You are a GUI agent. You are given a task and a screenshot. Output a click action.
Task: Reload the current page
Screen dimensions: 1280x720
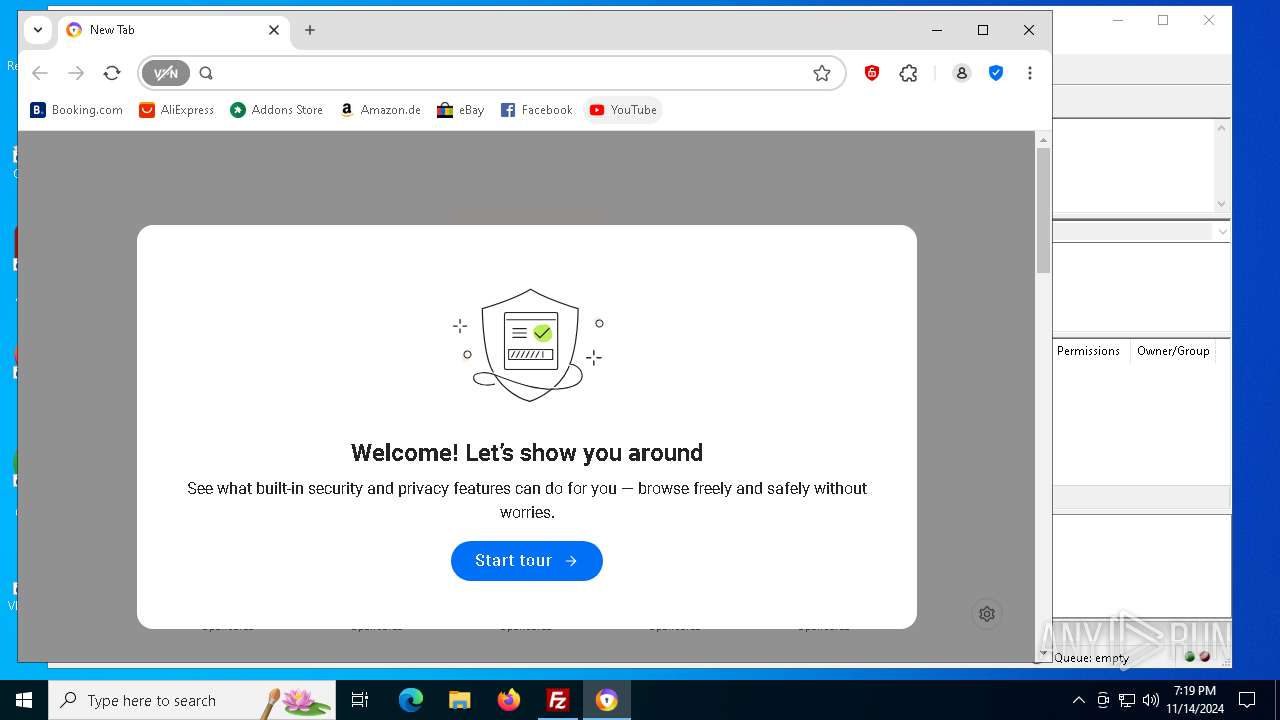click(112, 73)
